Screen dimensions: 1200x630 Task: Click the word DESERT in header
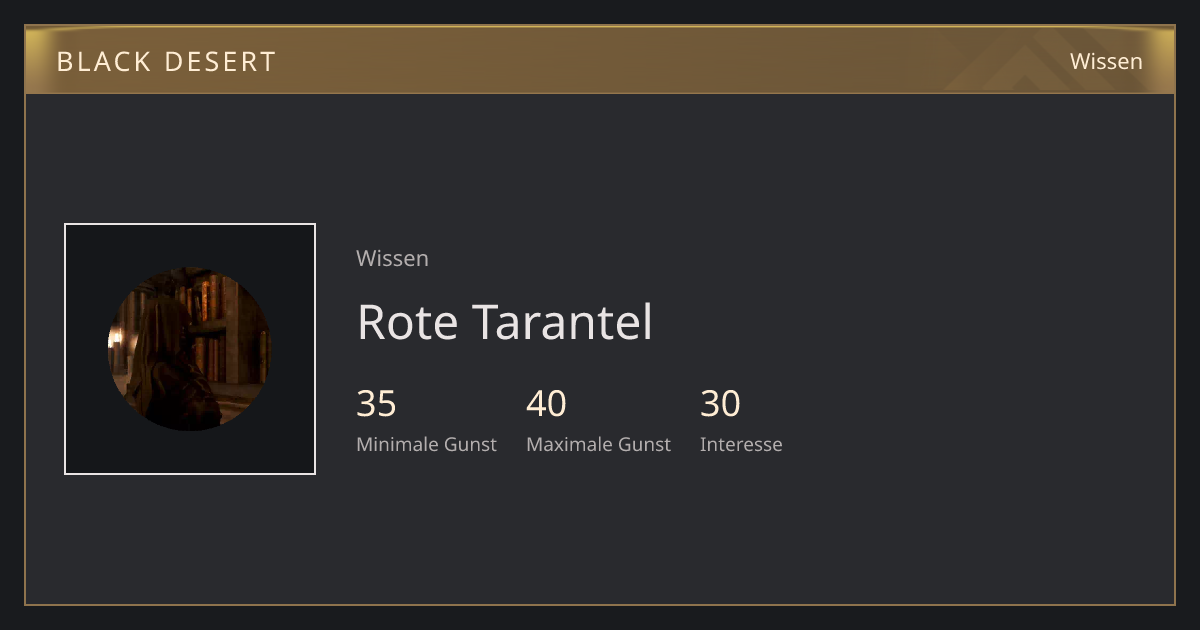click(x=220, y=62)
